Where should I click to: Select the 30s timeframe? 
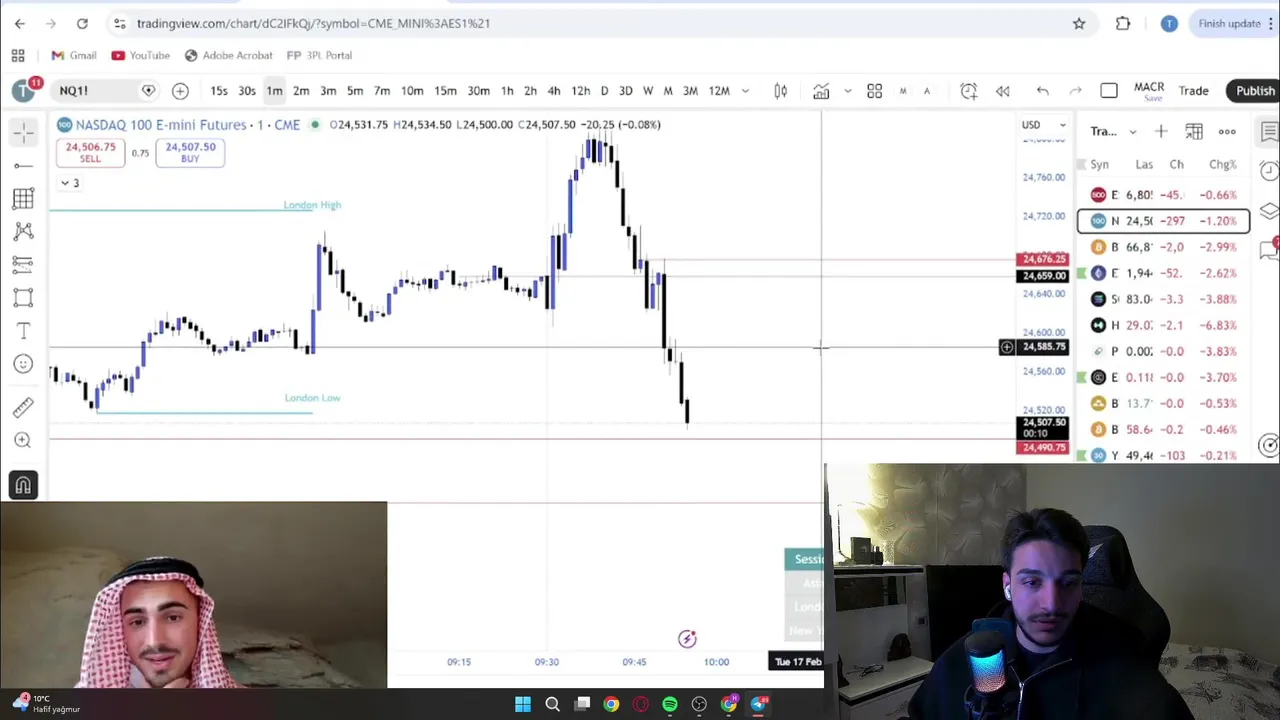246,91
